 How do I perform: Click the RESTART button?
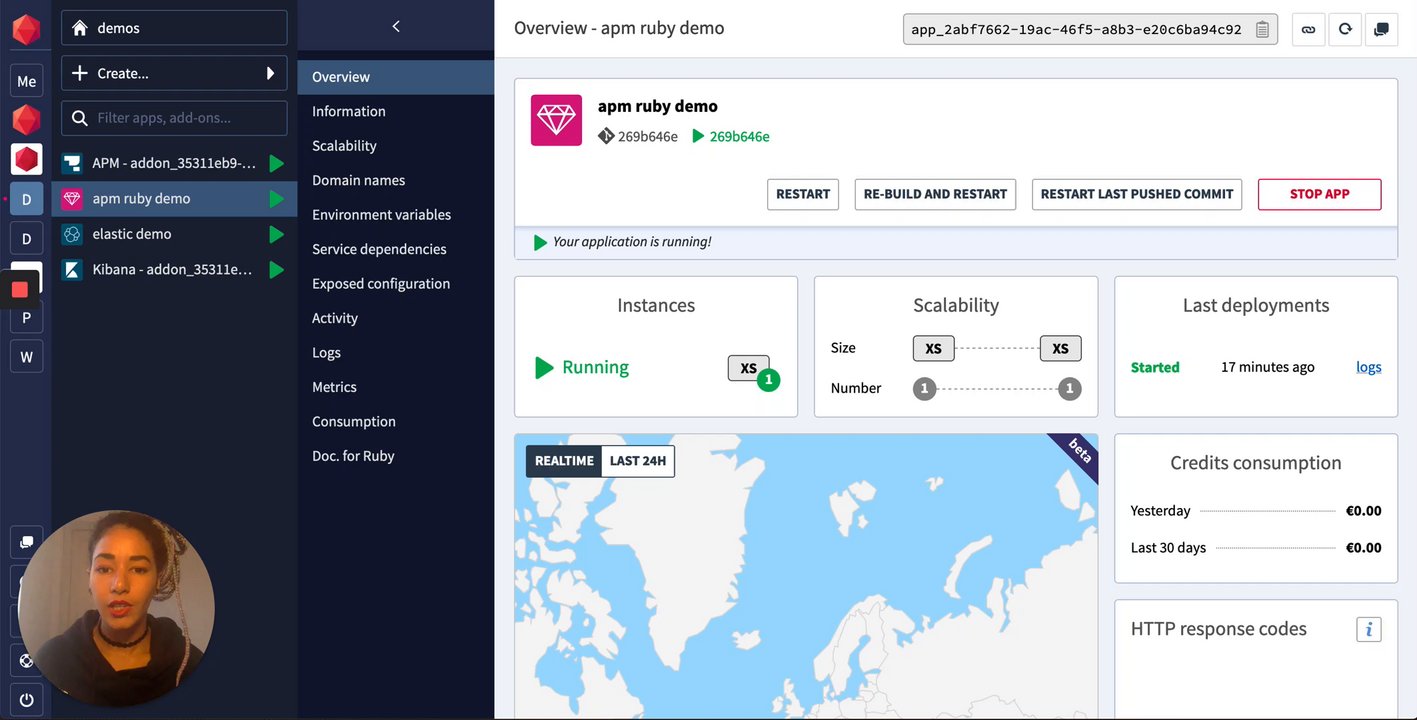(x=803, y=194)
